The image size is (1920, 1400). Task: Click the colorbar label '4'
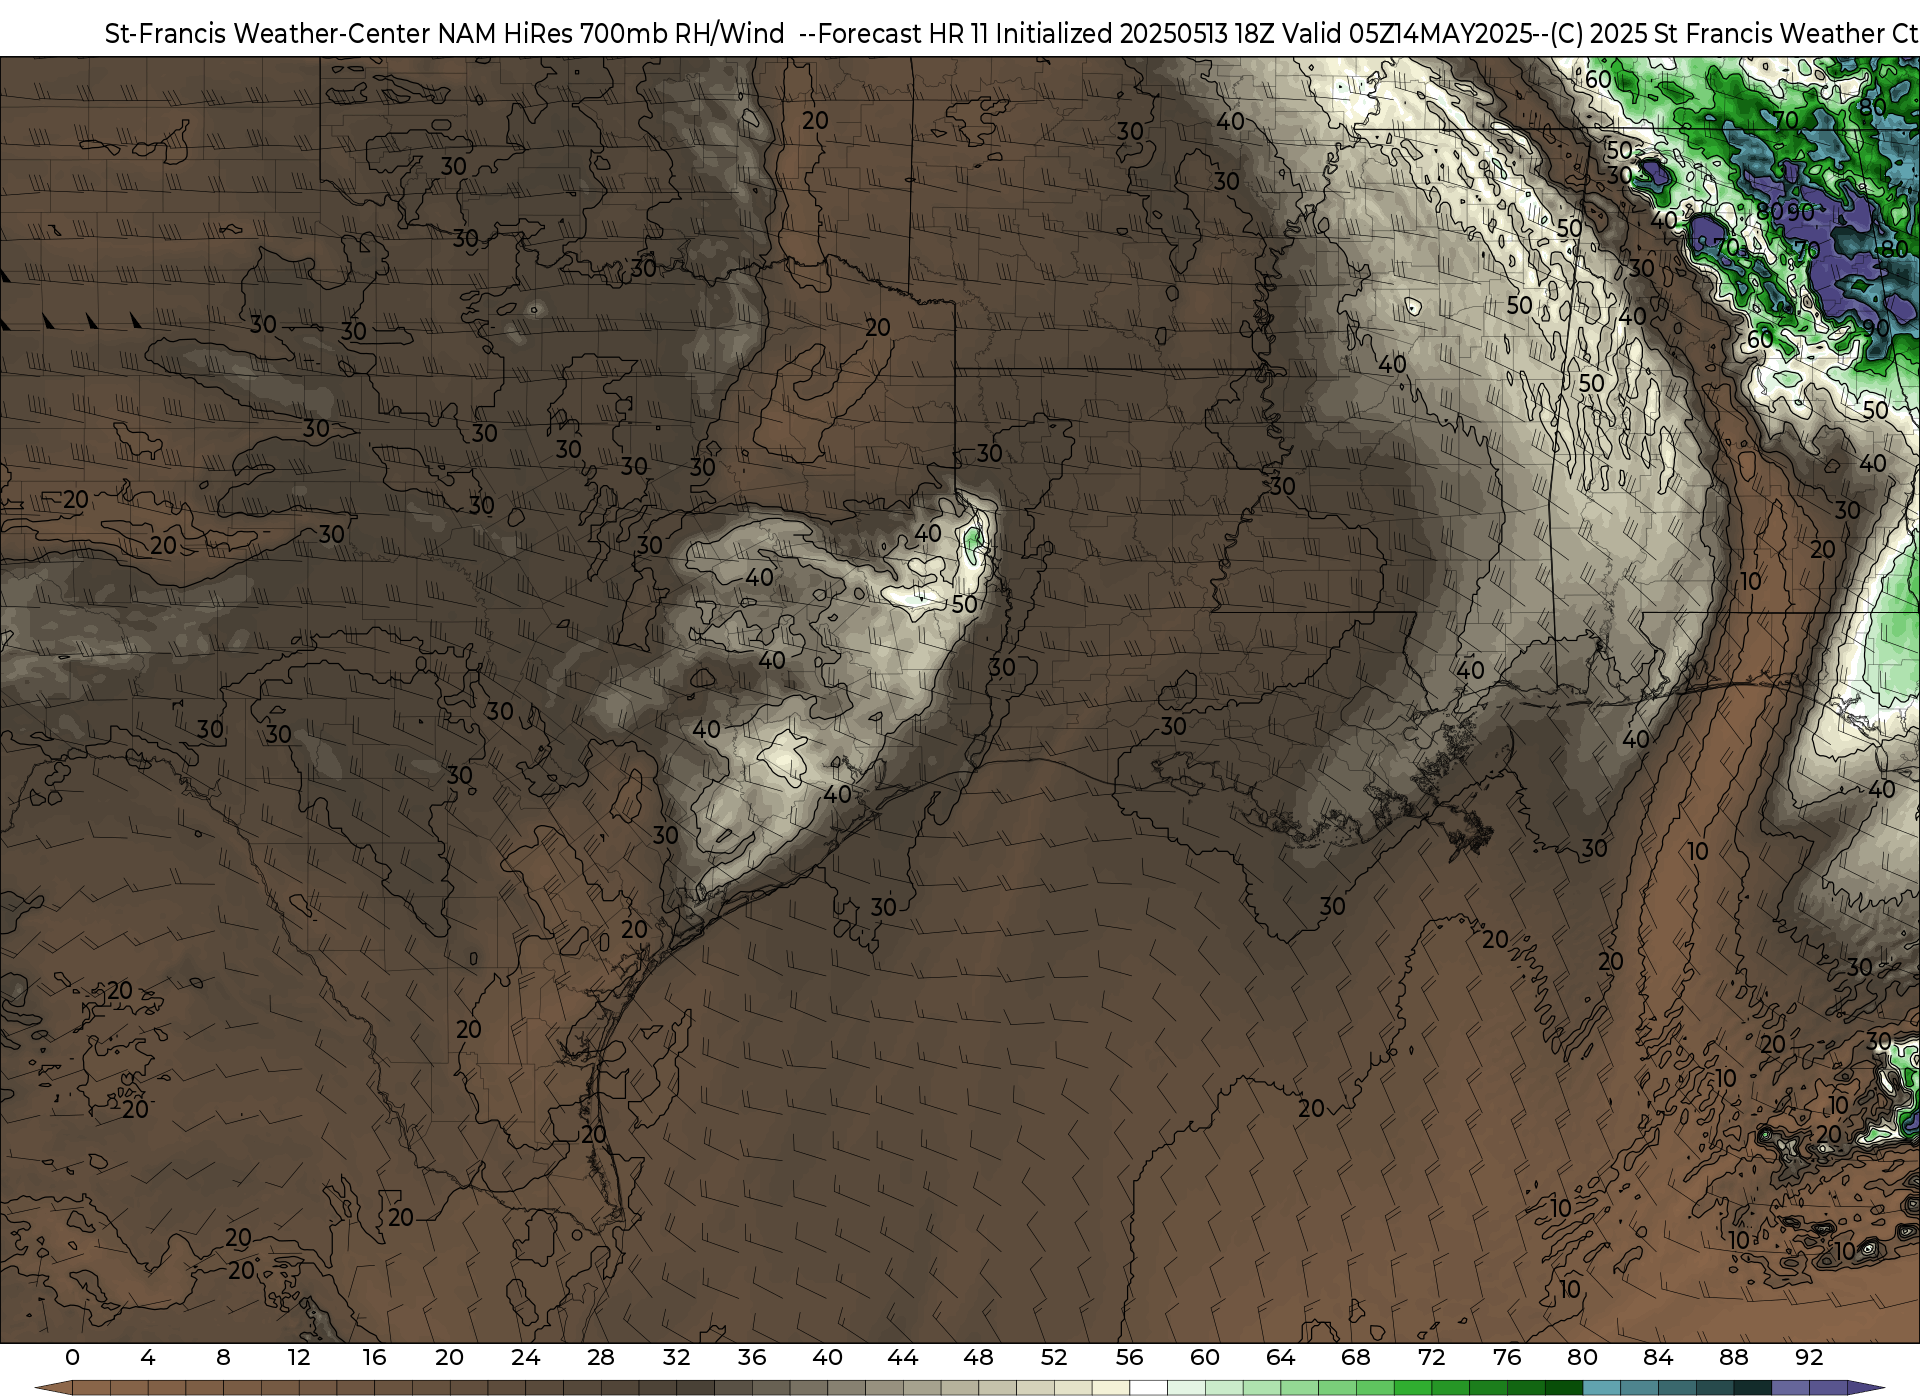pyautogui.click(x=148, y=1357)
